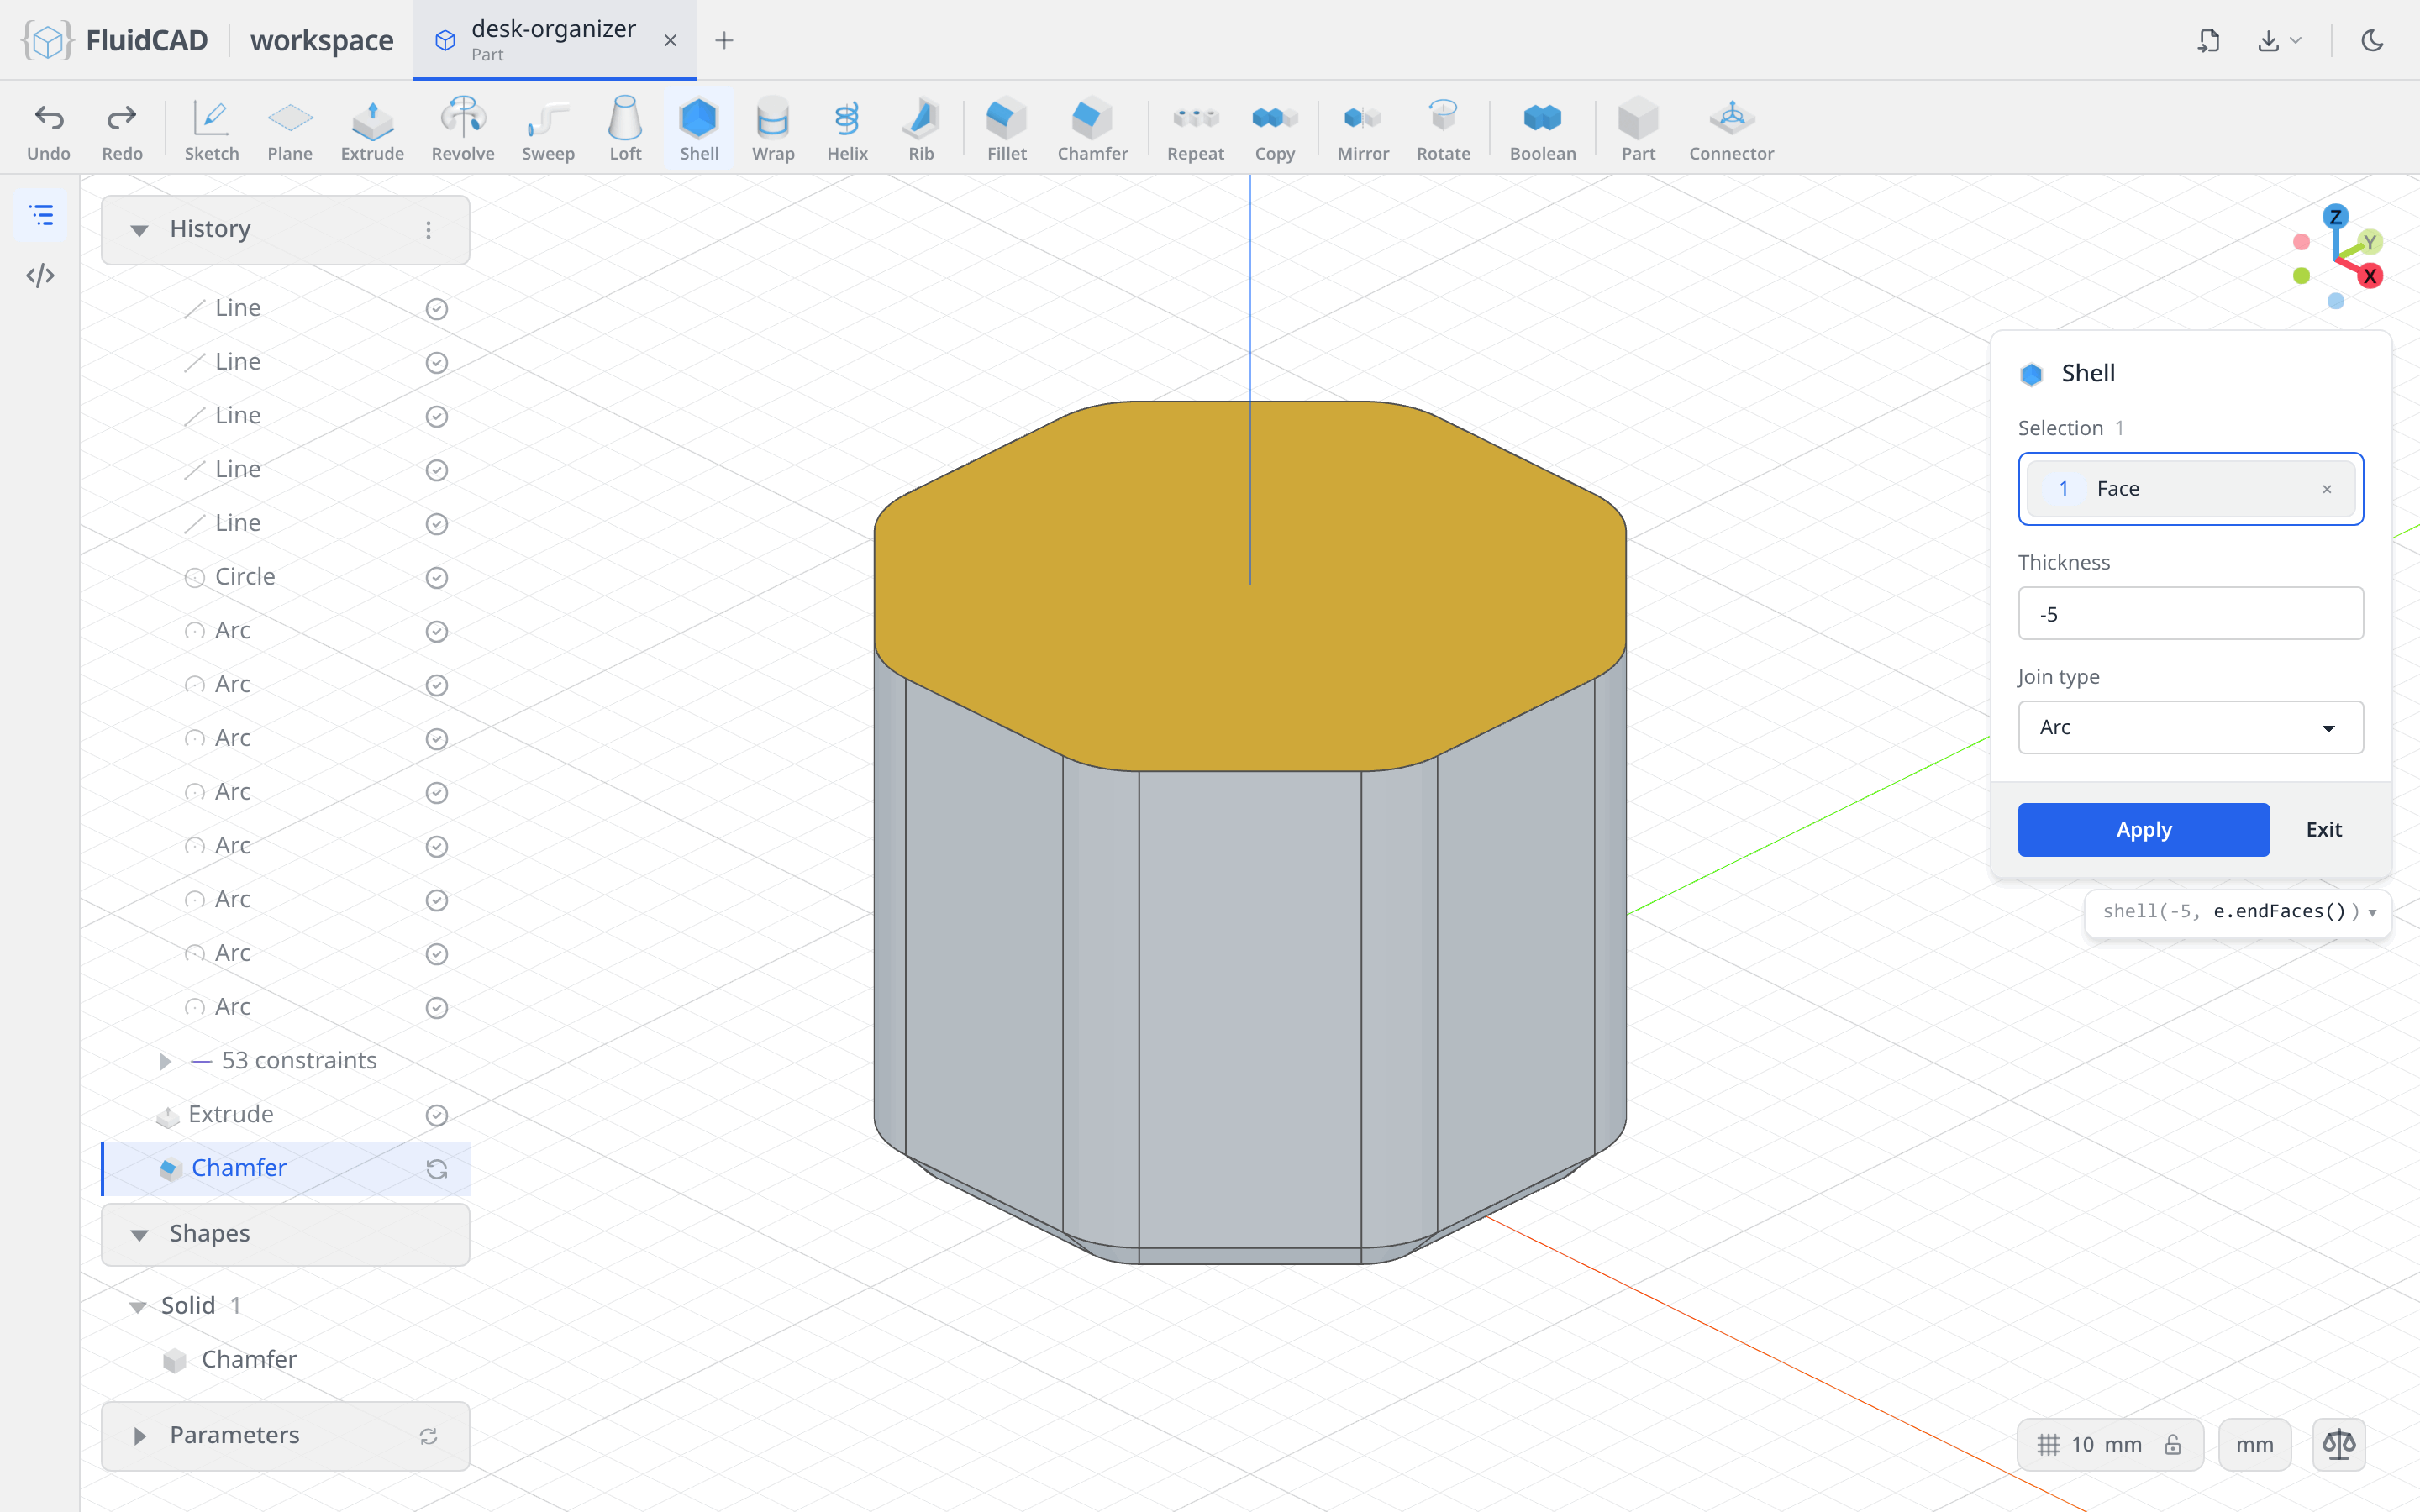Click the Apply button
This screenshot has height=1512, width=2420.
(x=2143, y=829)
